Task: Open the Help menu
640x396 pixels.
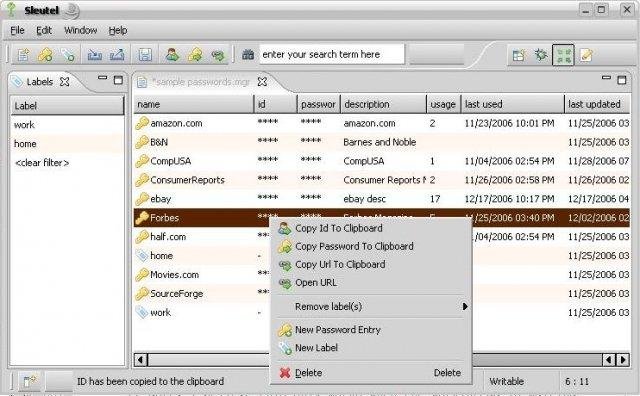Action: (x=118, y=30)
